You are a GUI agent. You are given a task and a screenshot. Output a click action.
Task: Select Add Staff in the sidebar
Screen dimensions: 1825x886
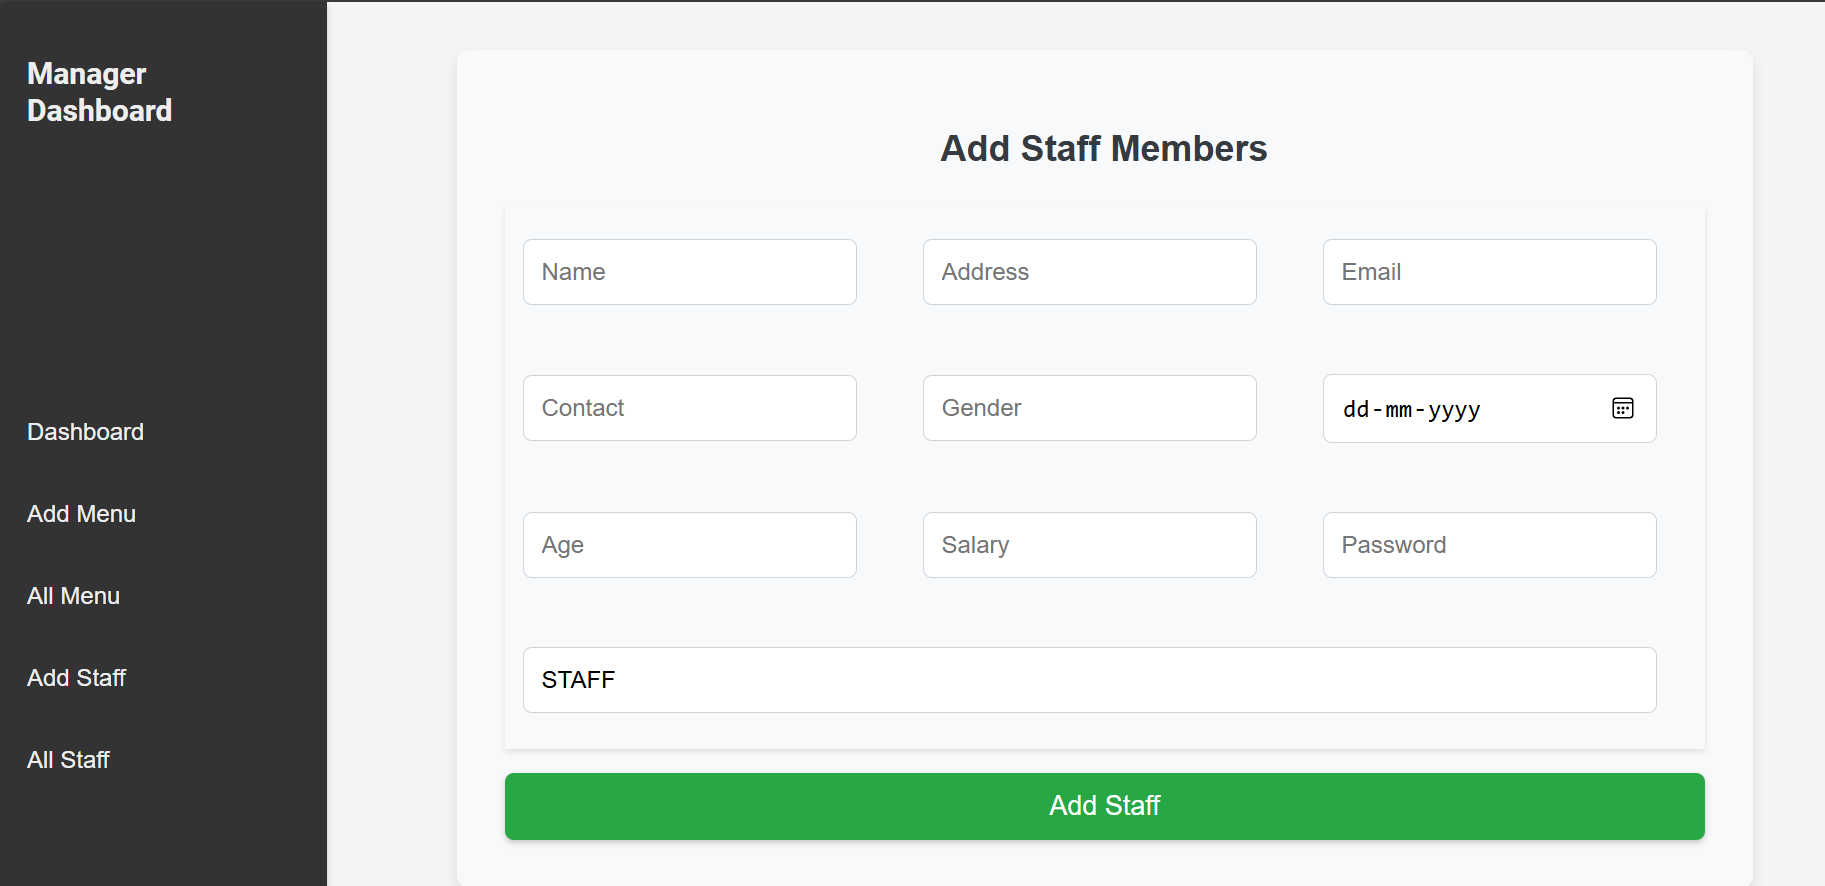pyautogui.click(x=77, y=678)
